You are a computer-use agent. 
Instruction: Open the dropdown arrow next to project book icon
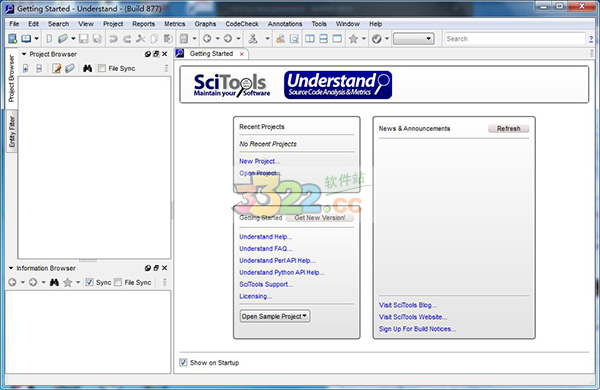pos(37,39)
